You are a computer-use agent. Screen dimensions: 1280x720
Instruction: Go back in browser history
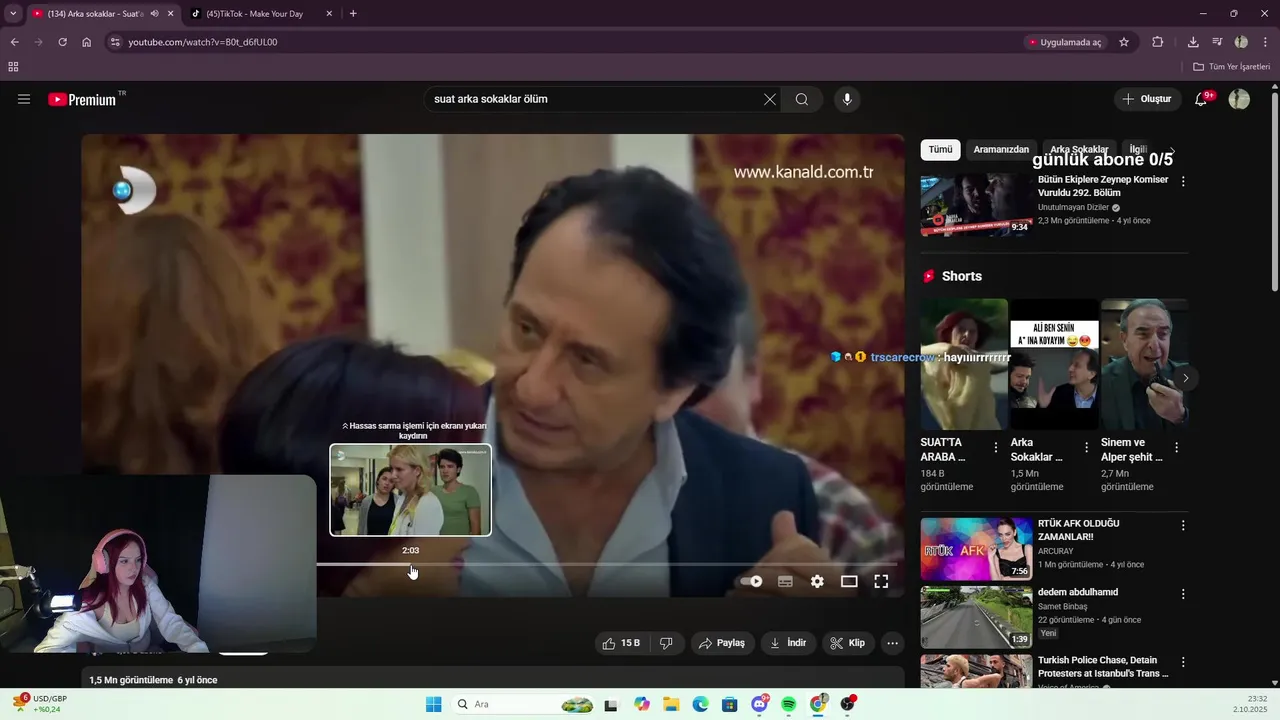14,42
